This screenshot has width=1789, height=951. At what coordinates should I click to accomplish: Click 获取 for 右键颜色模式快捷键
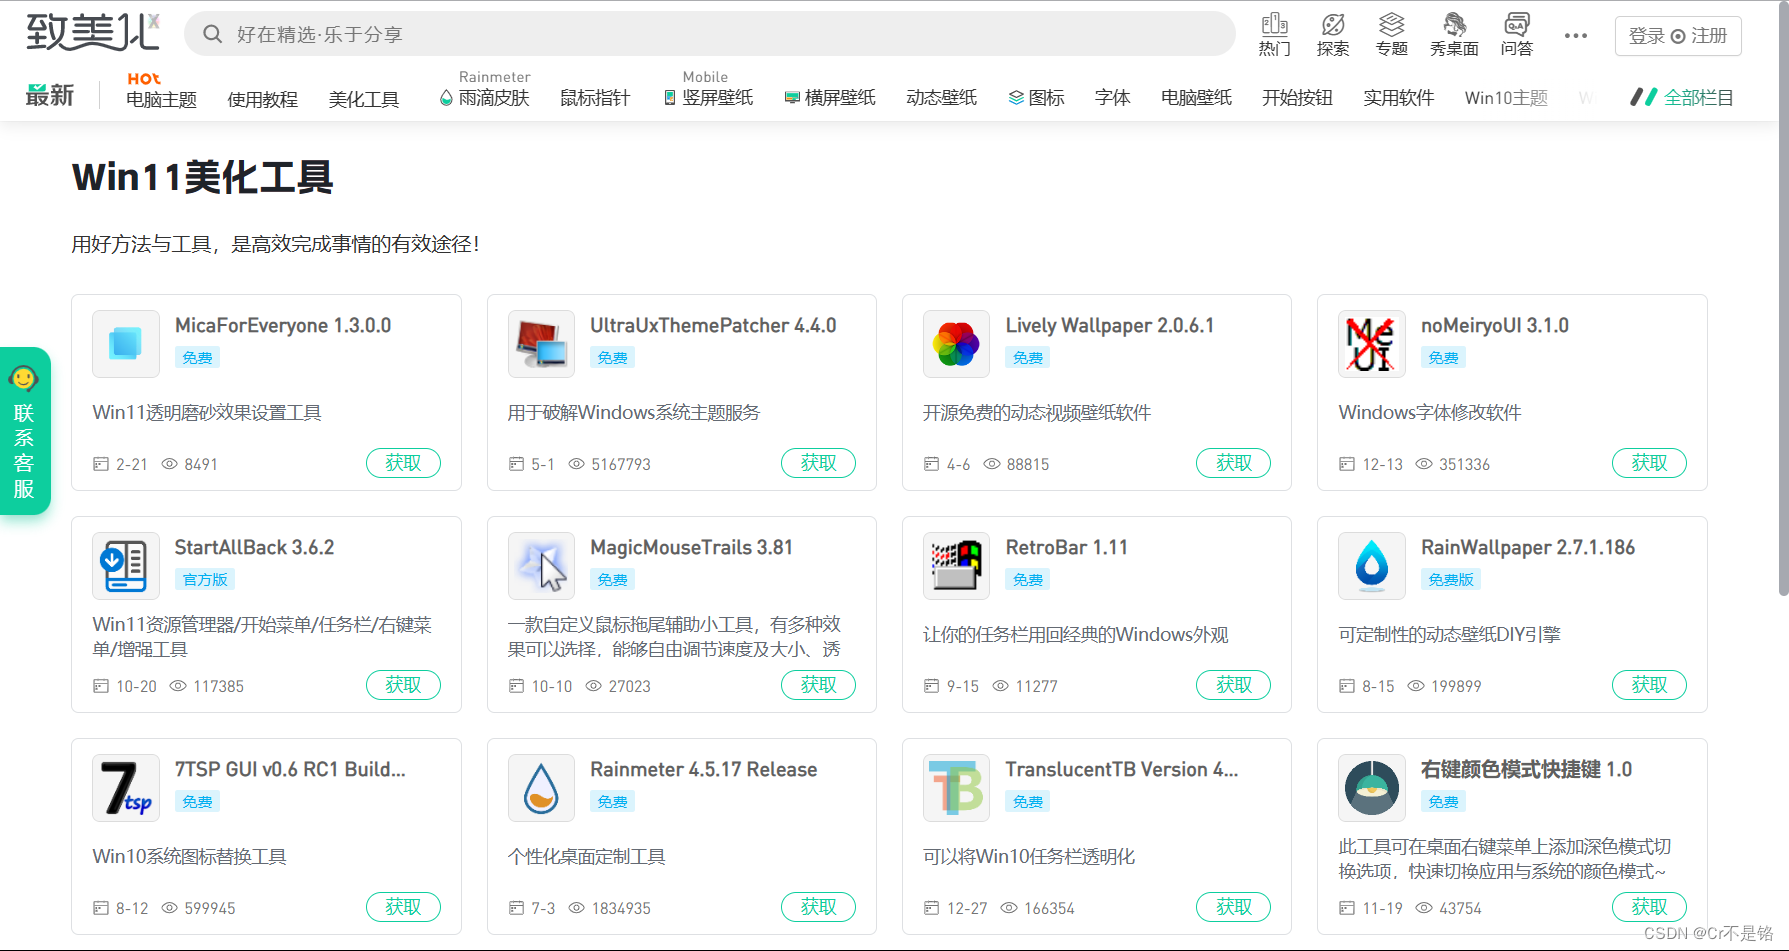tap(1649, 907)
